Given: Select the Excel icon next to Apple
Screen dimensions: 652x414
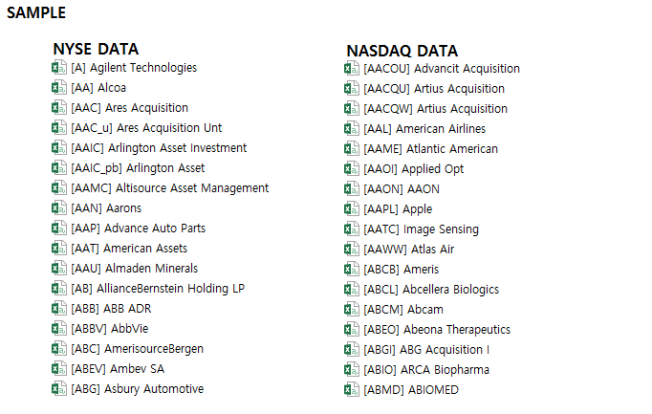Looking at the screenshot, I should pos(351,209).
